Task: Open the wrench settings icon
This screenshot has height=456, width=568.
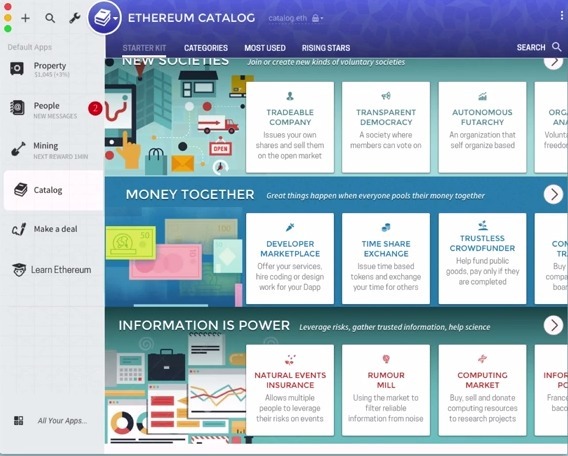Action: (x=75, y=18)
